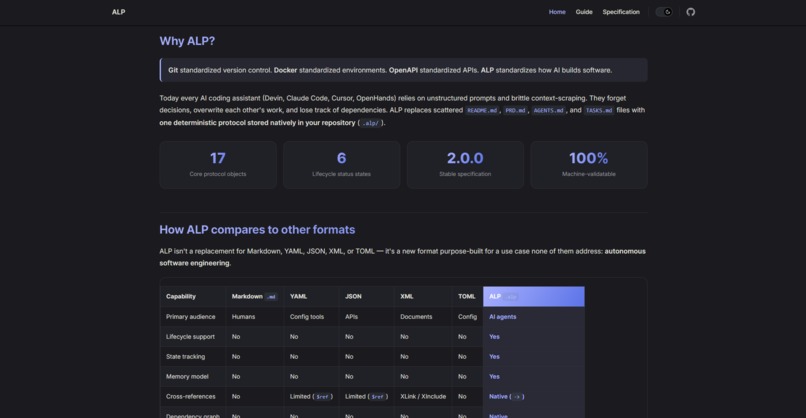Image resolution: width=806 pixels, height=418 pixels.
Task: Click the 'Primary audience' row label
Action: pyautogui.click(x=191, y=317)
